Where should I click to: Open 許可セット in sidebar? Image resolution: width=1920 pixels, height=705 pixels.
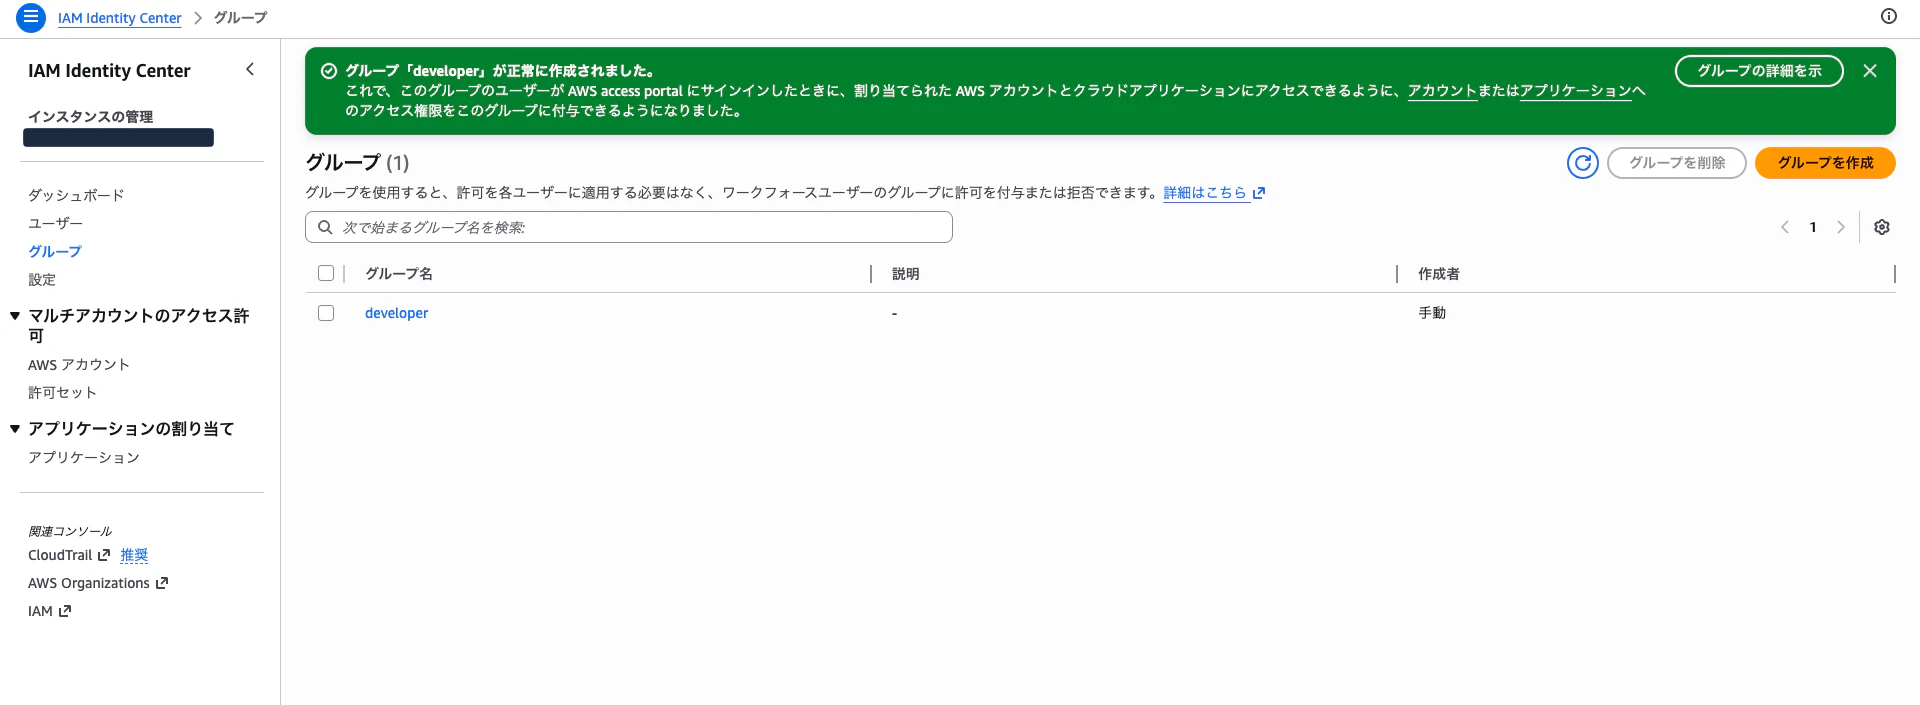coord(62,392)
